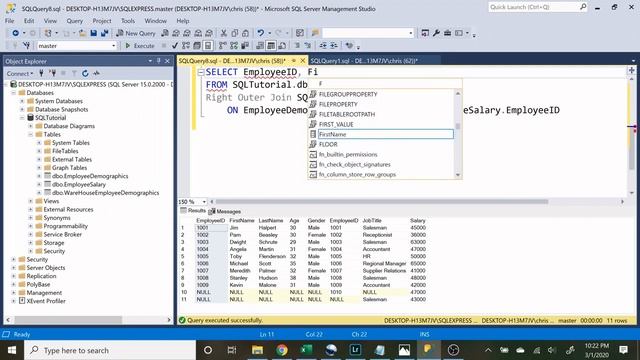Click the Quick Launch search field
Viewport: 640px width, 360px height.
click(x=534, y=7)
